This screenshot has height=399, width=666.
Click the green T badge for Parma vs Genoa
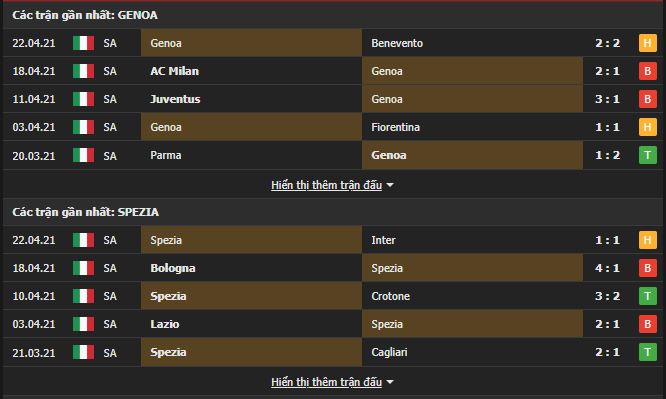[647, 155]
